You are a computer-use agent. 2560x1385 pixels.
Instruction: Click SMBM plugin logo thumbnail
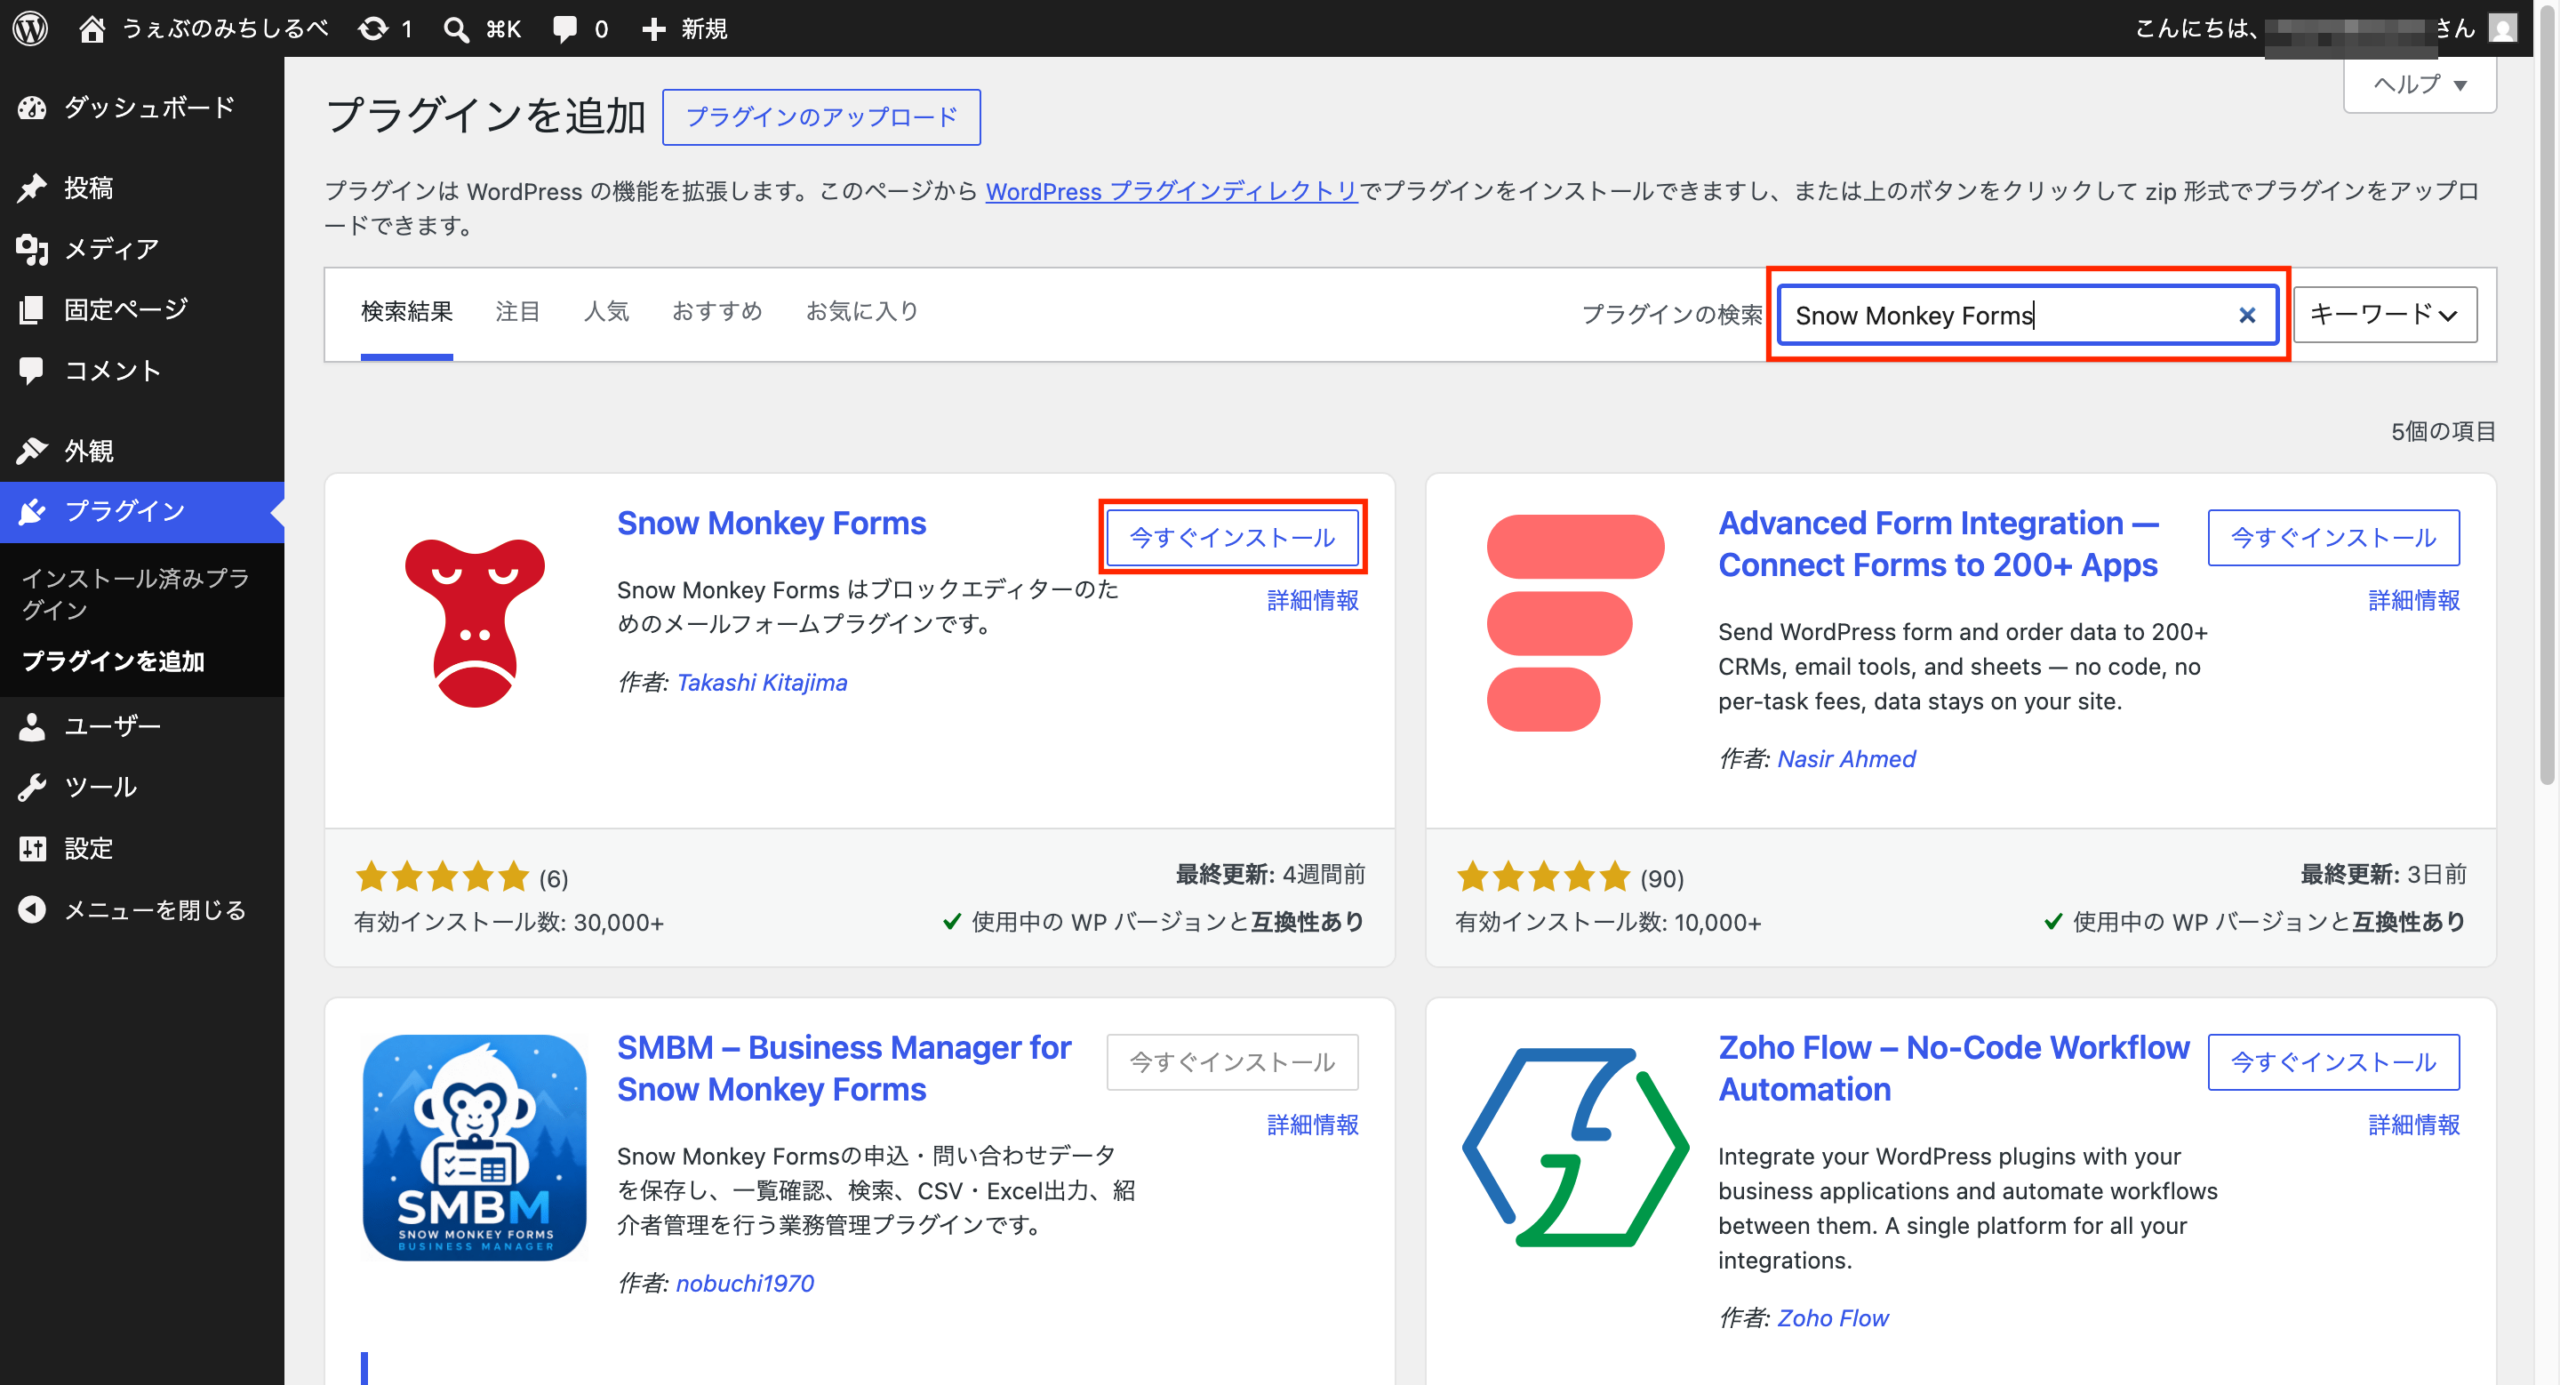coord(474,1147)
